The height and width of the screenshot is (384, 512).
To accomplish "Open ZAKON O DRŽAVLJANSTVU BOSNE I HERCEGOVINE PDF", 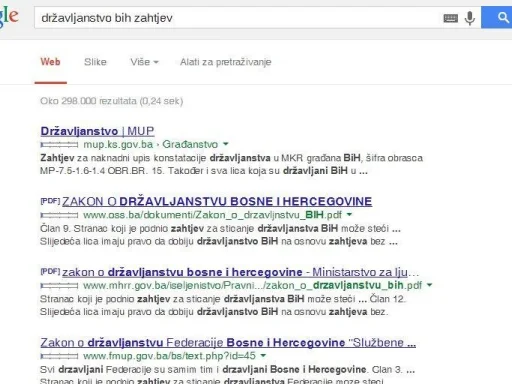I will tap(217, 201).
